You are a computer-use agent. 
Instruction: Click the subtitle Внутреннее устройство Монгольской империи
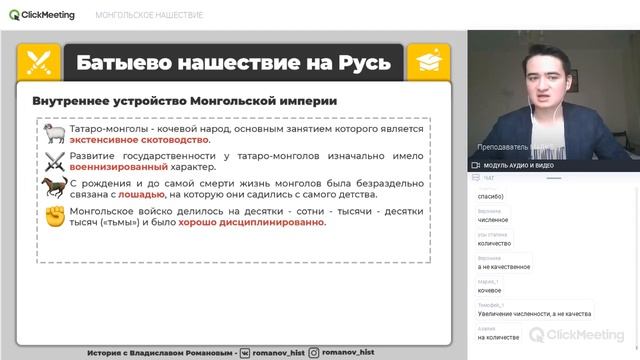[184, 101]
